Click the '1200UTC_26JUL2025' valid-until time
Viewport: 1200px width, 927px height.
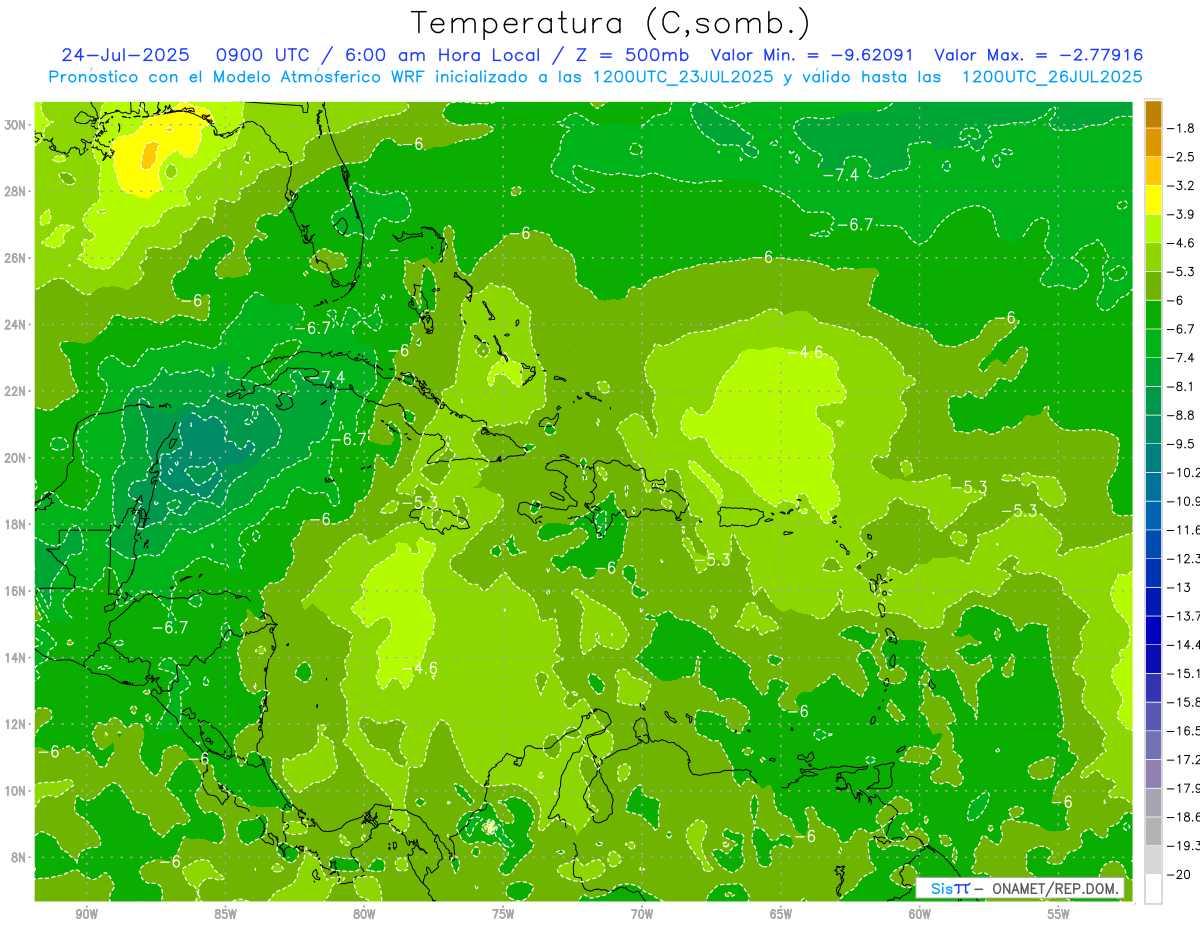1052,77
